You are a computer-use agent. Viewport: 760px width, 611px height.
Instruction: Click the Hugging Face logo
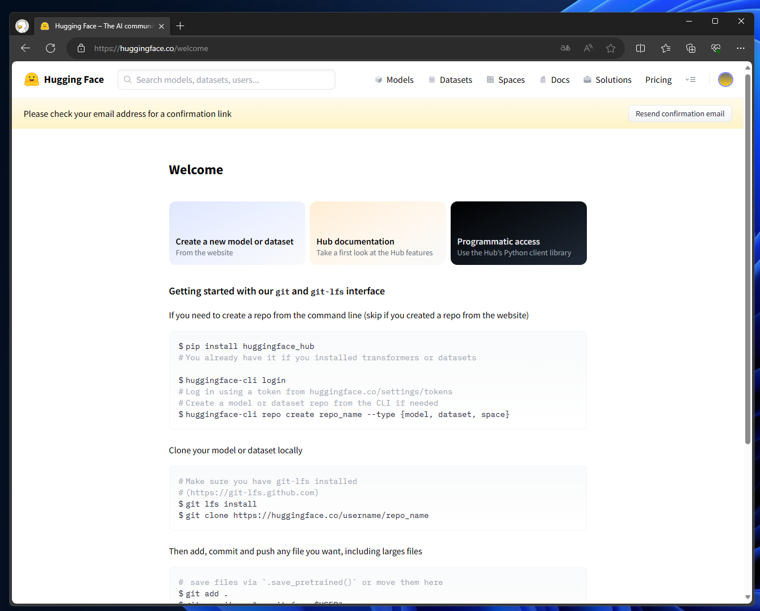64,79
